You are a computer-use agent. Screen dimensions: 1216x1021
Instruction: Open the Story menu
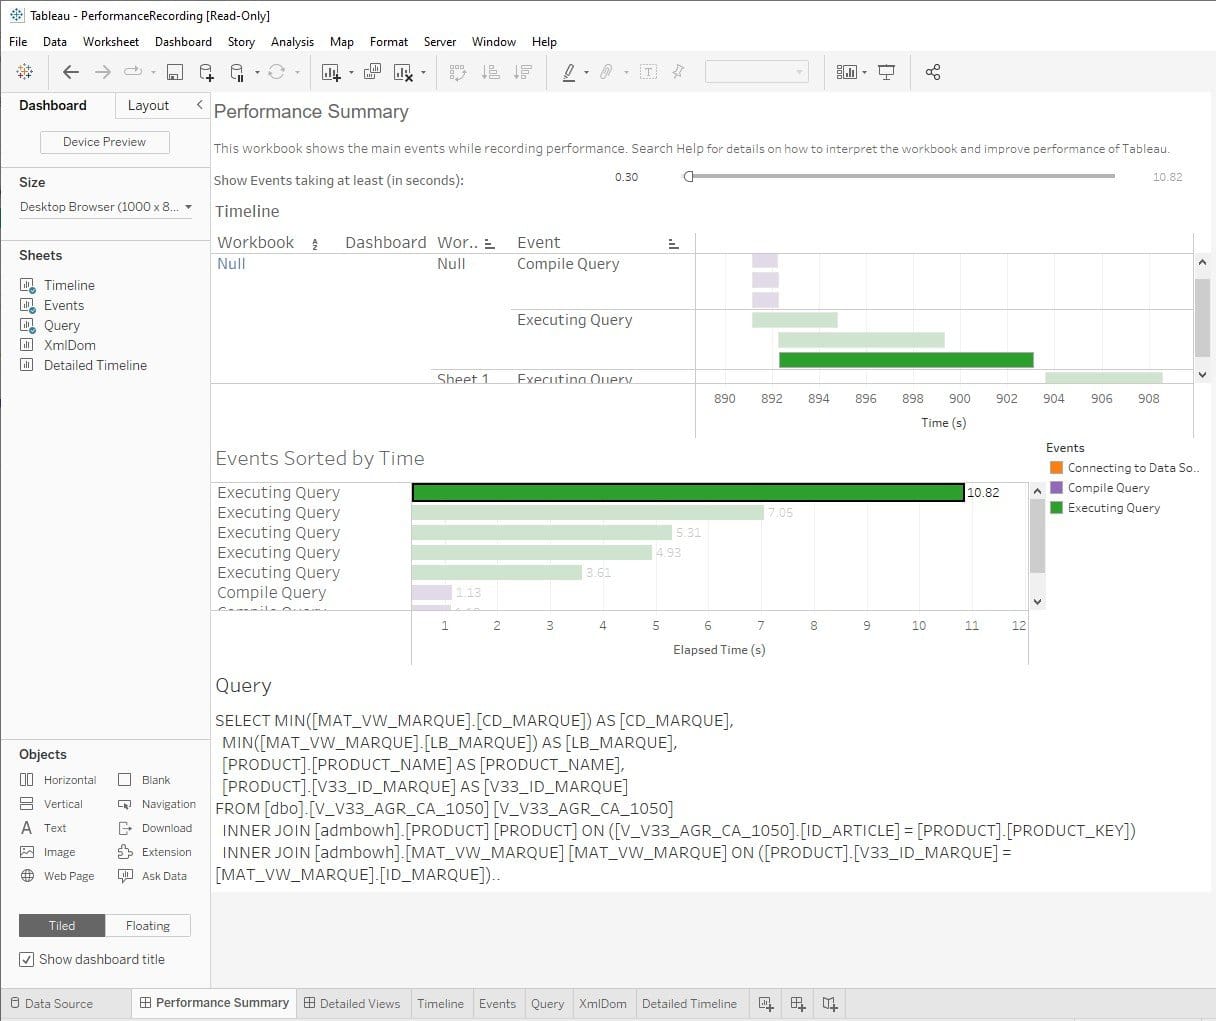tap(241, 42)
